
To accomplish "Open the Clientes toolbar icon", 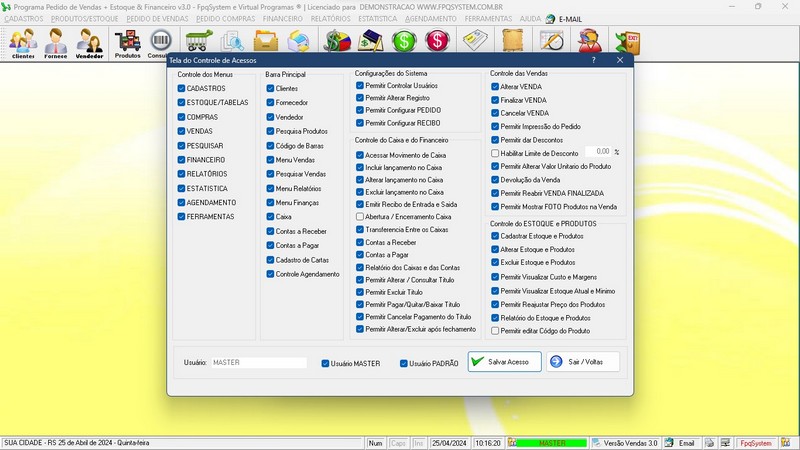I will tap(23, 43).
